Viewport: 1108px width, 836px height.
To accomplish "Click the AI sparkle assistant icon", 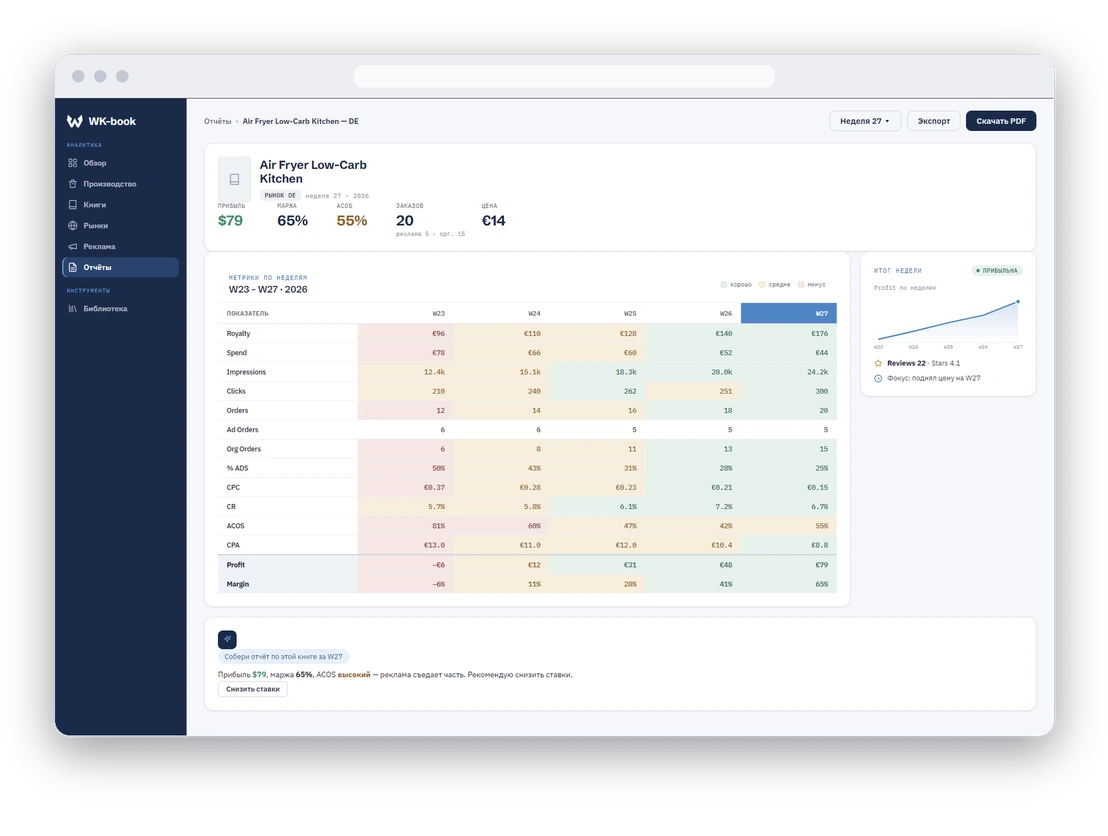I will [227, 639].
